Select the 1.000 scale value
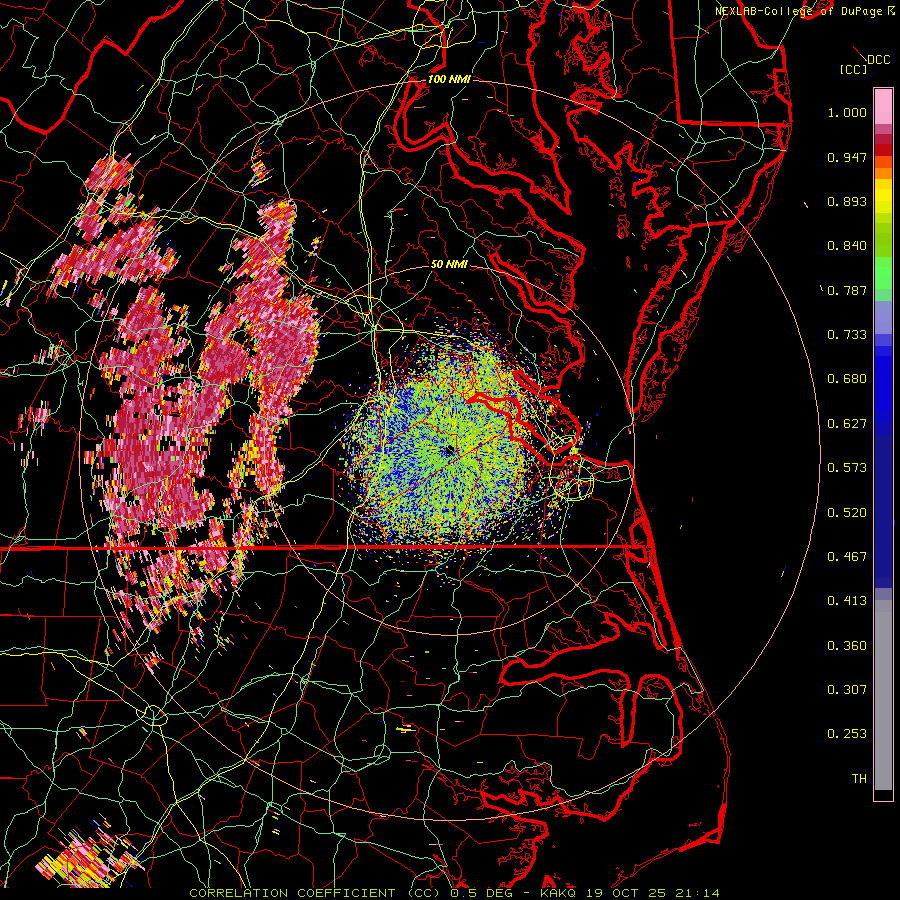Viewport: 900px width, 900px height. pos(847,112)
